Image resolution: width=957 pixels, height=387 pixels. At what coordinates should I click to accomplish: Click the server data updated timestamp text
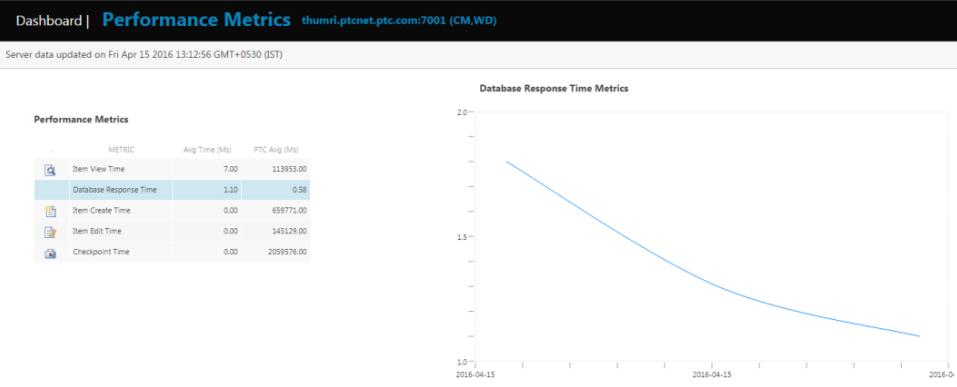click(143, 55)
